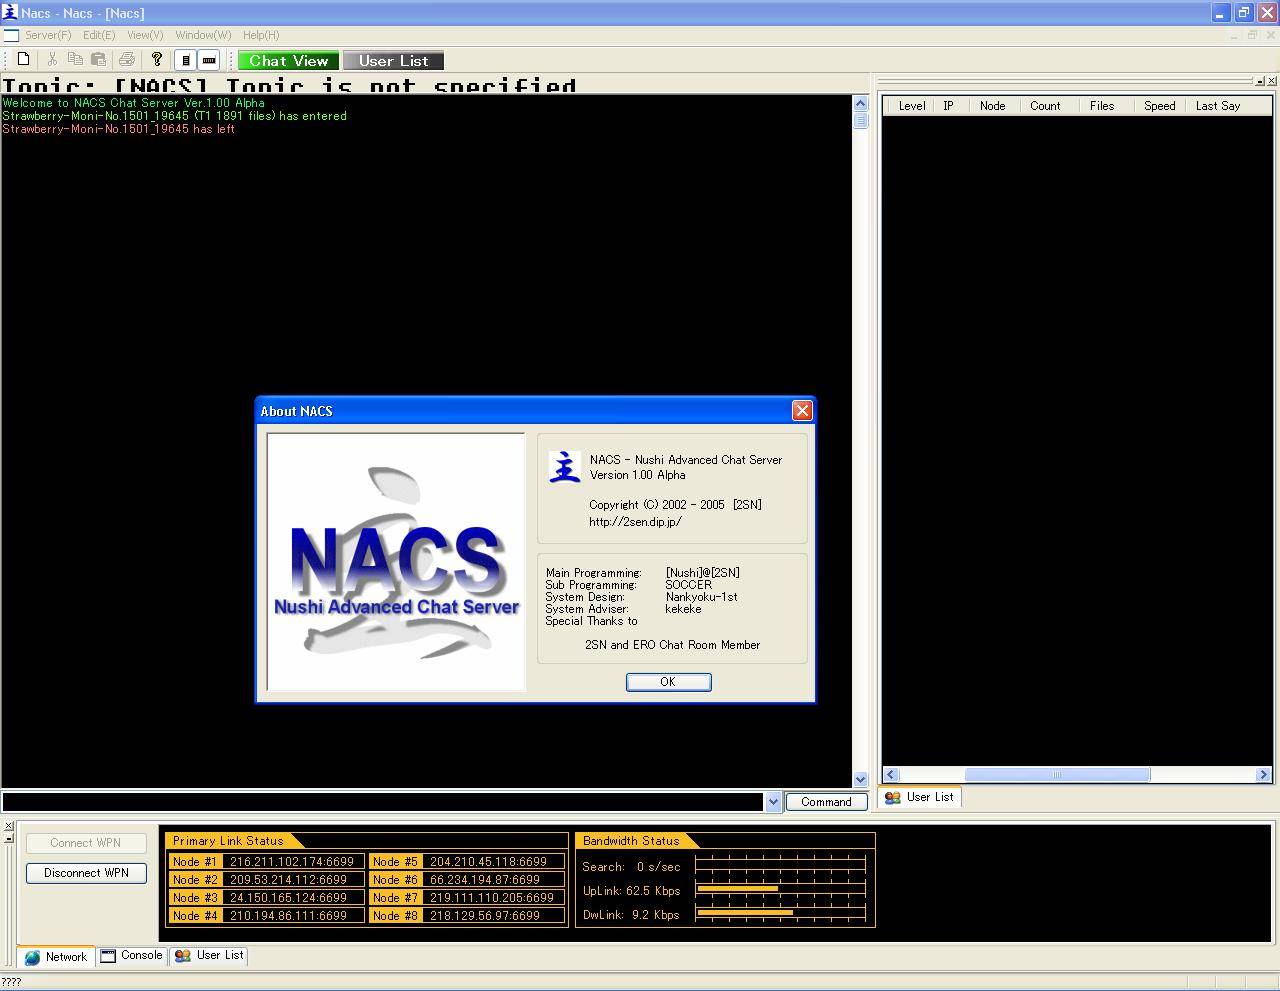The image size is (1280, 991).
Task: Open the View(V) menu
Action: pos(145,35)
